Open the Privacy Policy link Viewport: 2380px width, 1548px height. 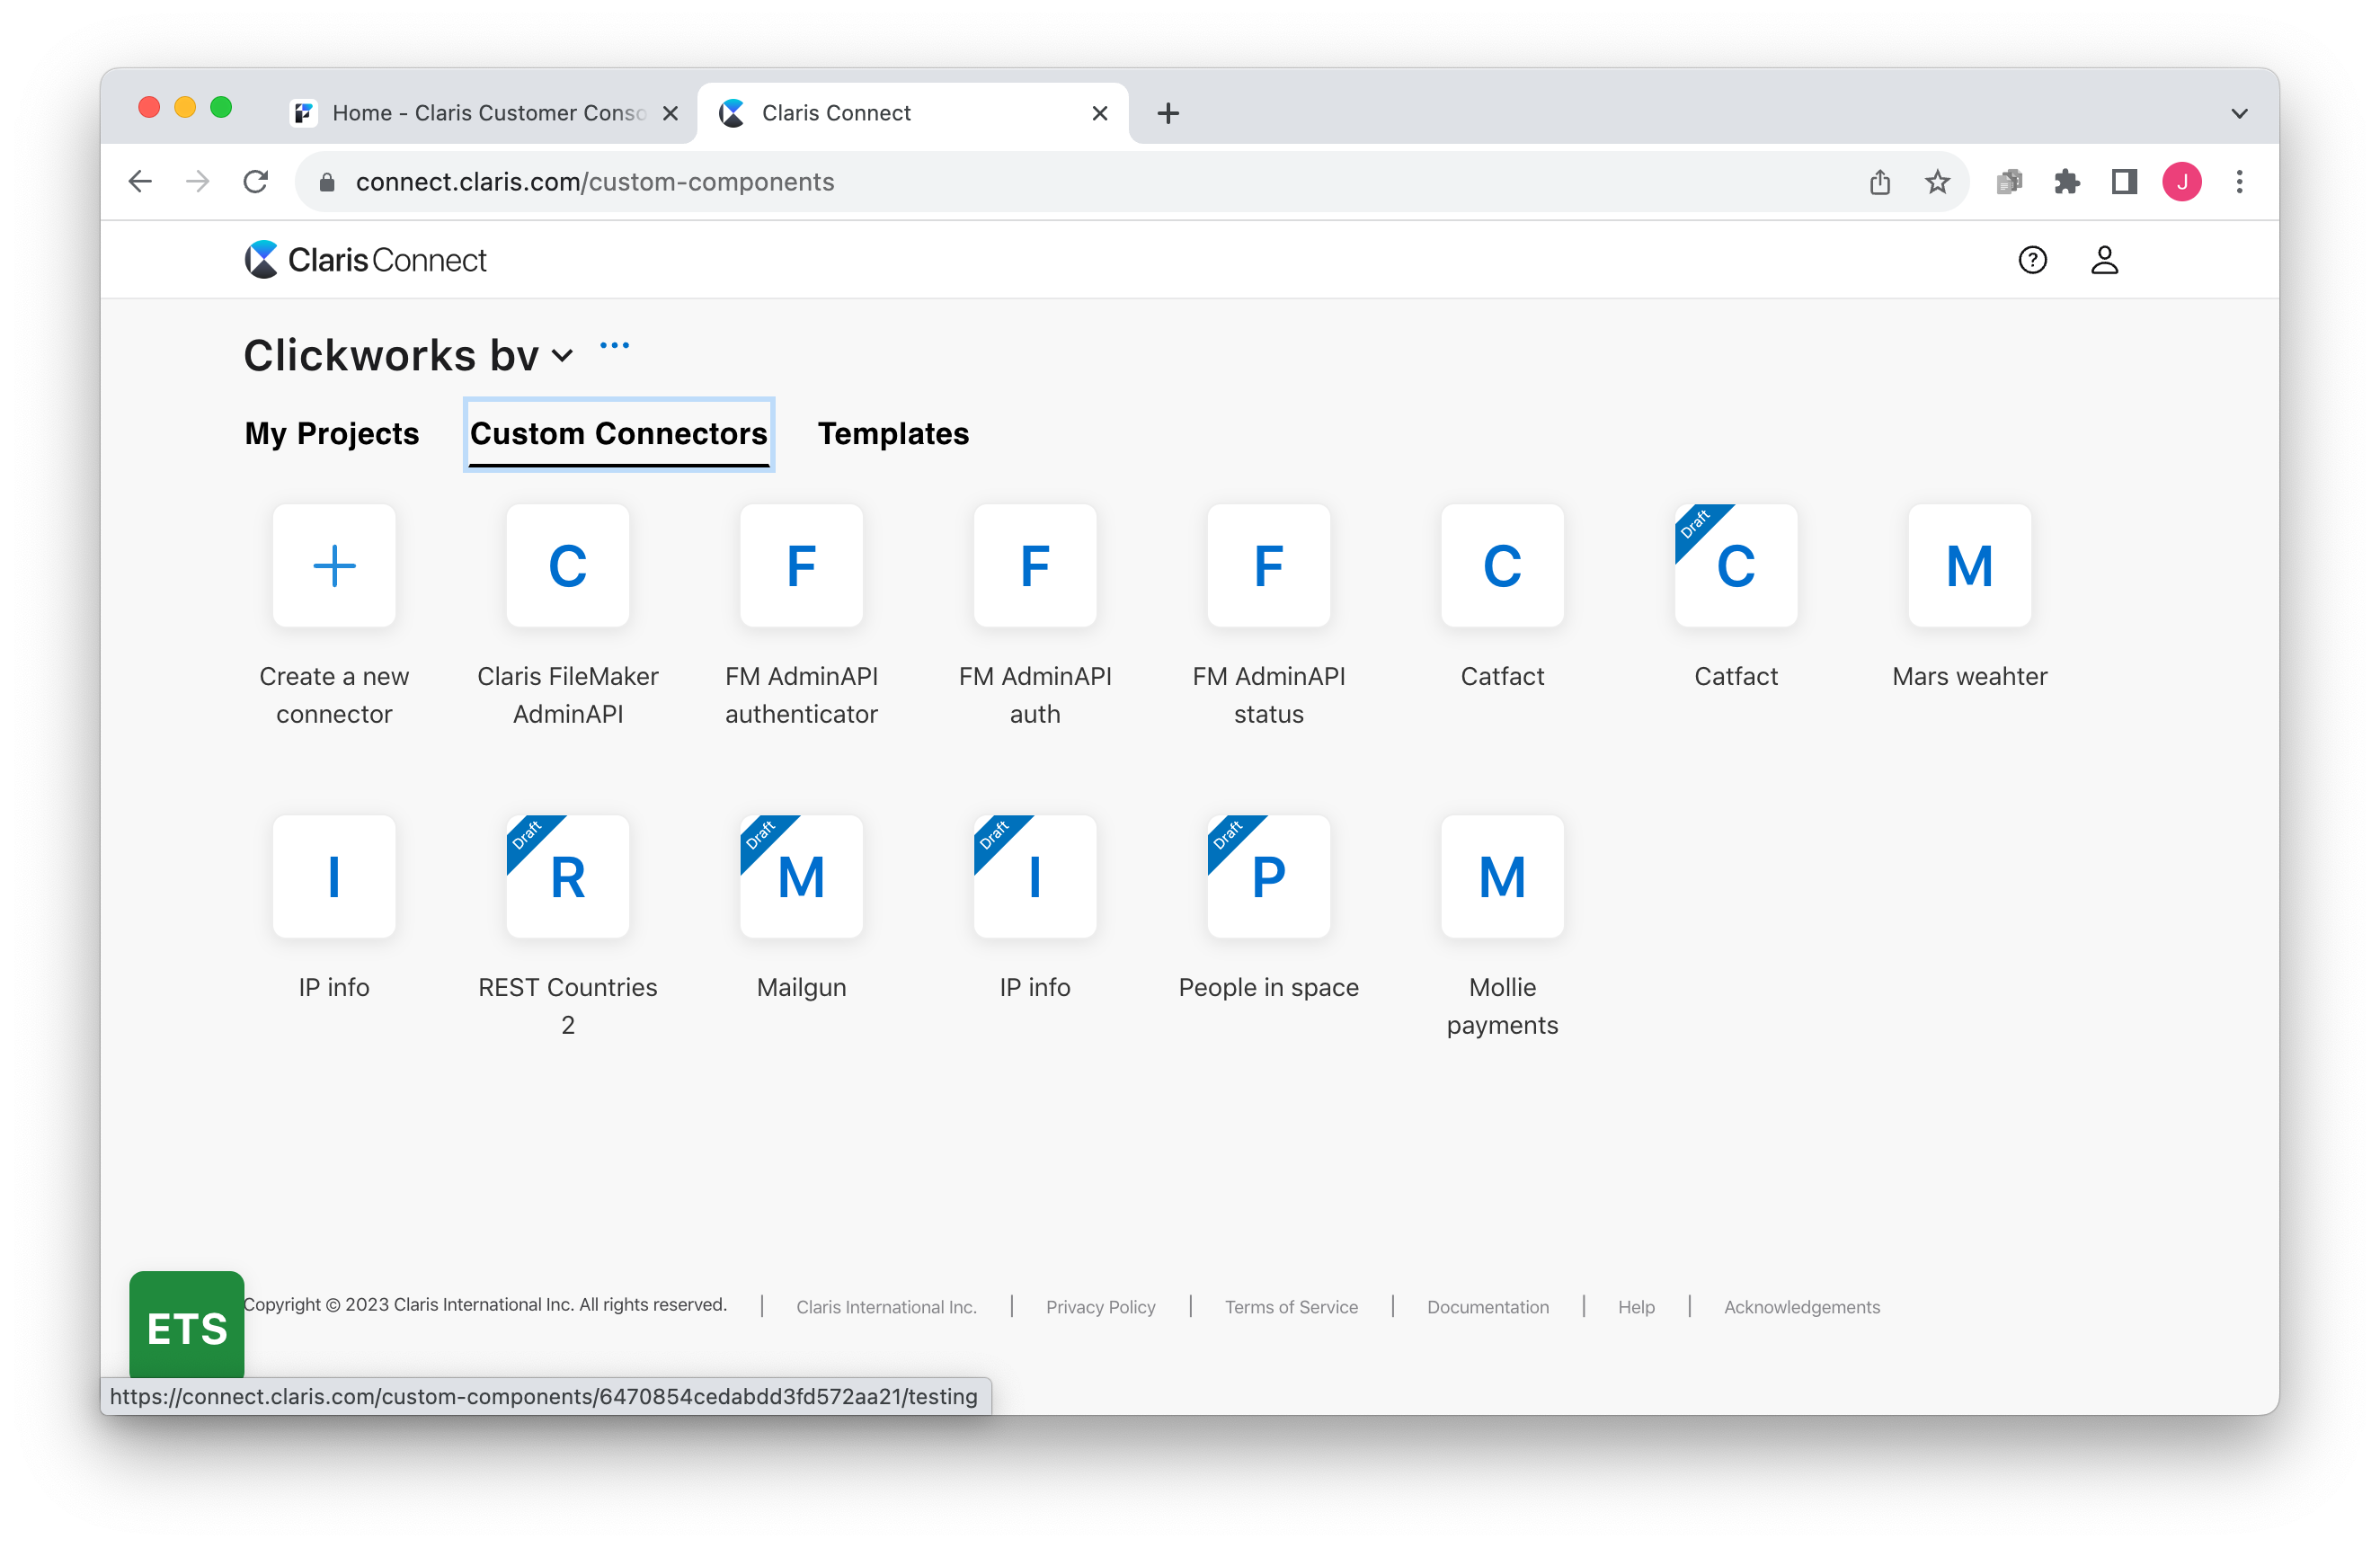click(1100, 1306)
